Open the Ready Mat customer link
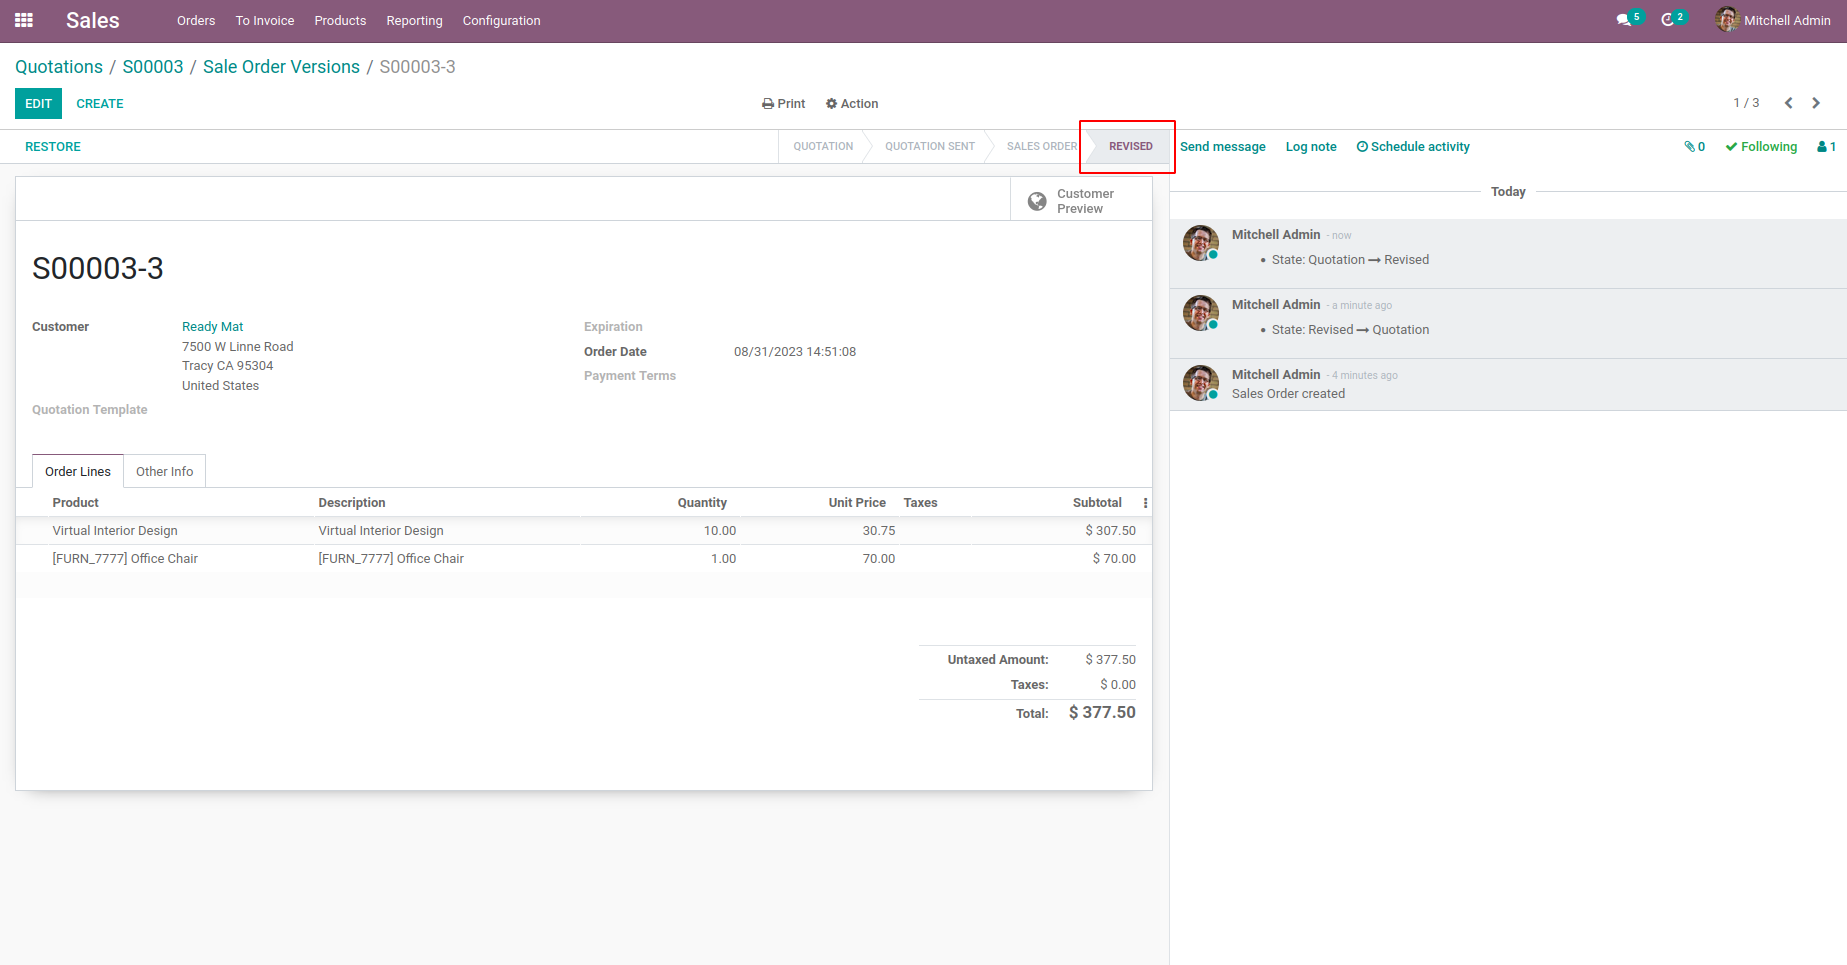Image resolution: width=1847 pixels, height=965 pixels. pos(212,327)
